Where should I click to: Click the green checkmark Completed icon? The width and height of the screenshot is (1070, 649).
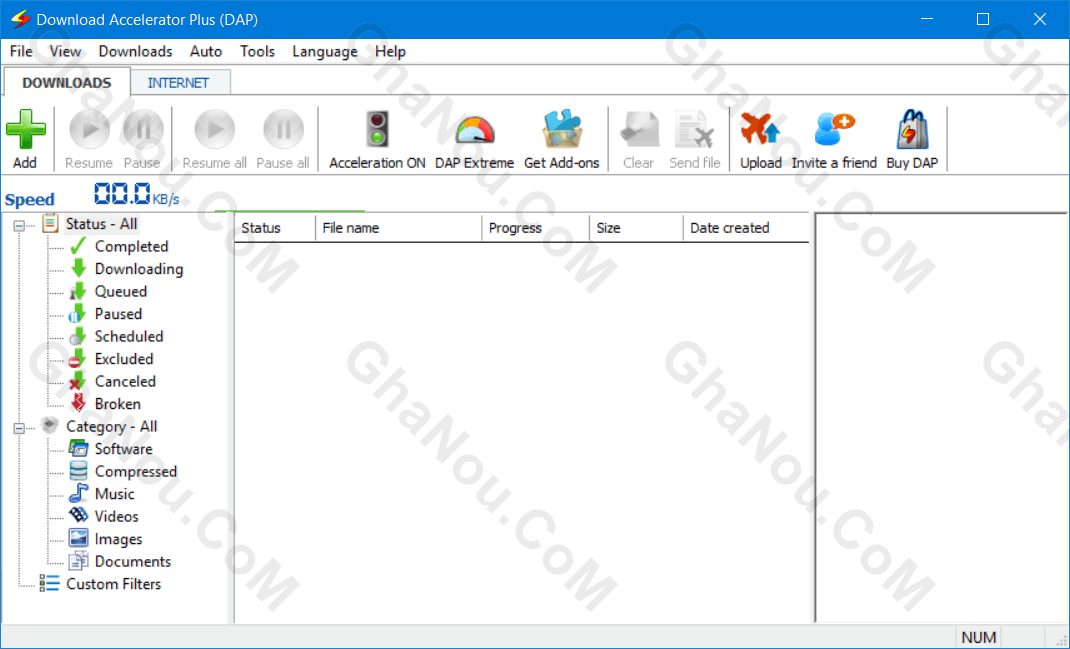coord(78,246)
